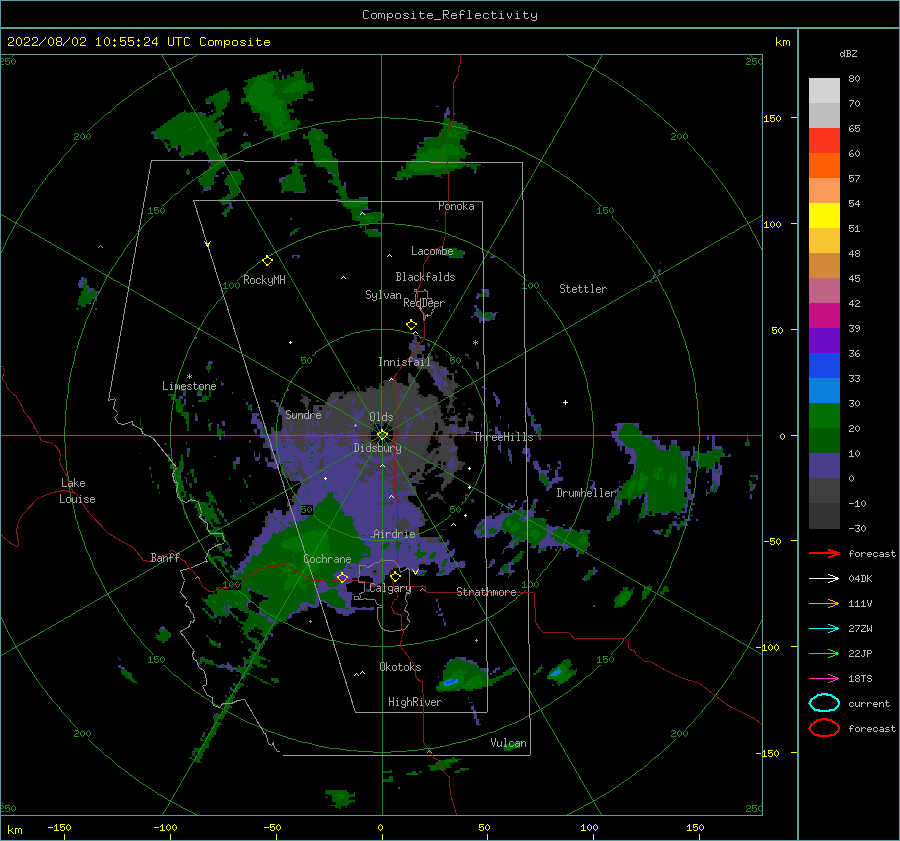Click the Olds city label
The width and height of the screenshot is (900, 841).
381,417
